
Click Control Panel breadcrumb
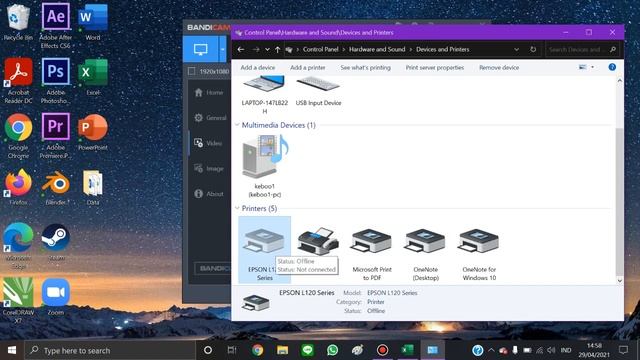click(320, 49)
